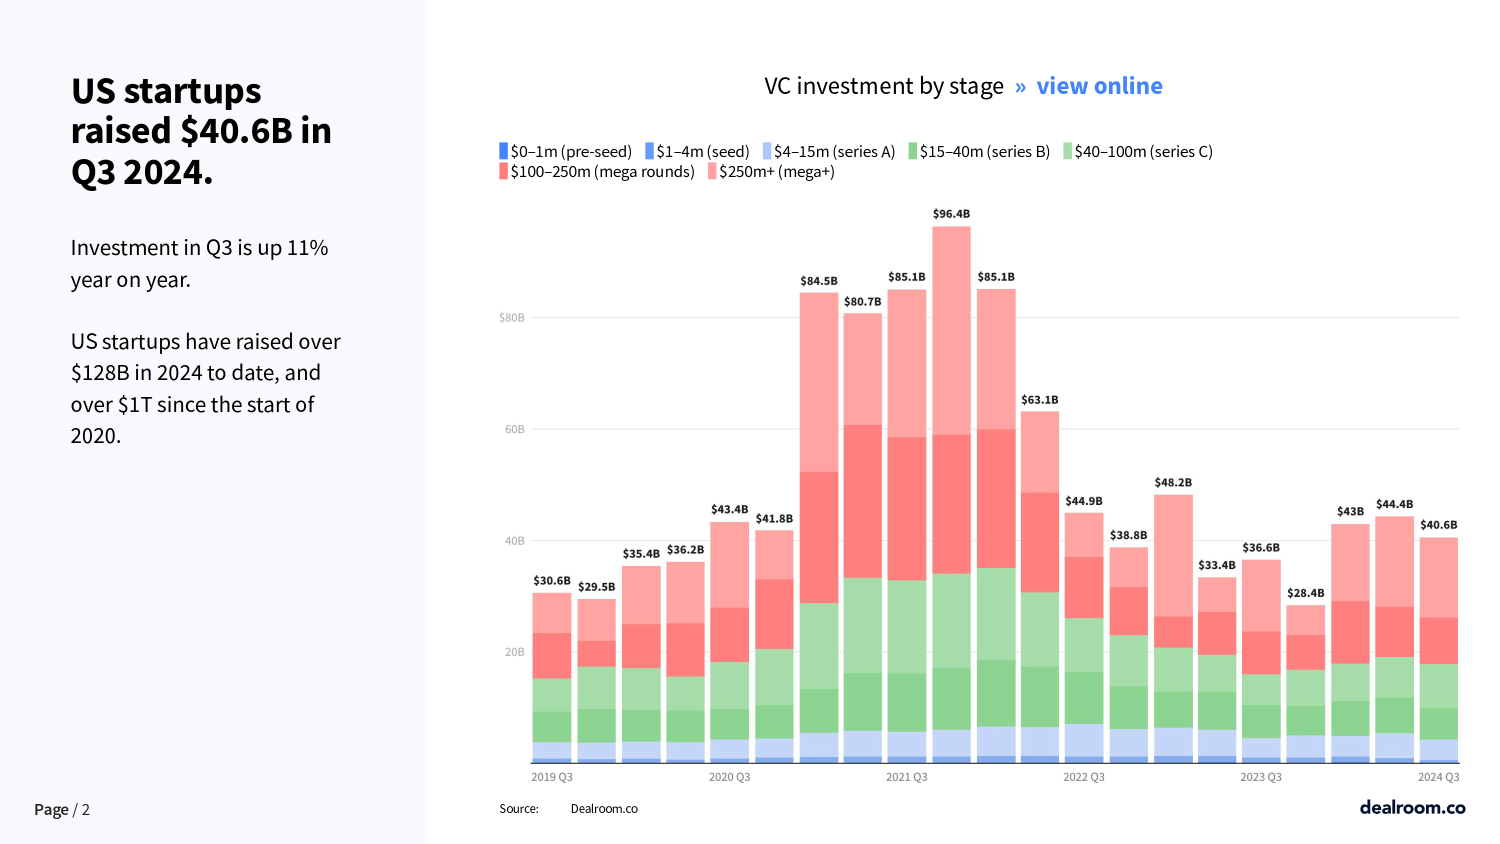This screenshot has height=844, width=1500.
Task: Click the dealroom.co logo
Action: 1412,807
